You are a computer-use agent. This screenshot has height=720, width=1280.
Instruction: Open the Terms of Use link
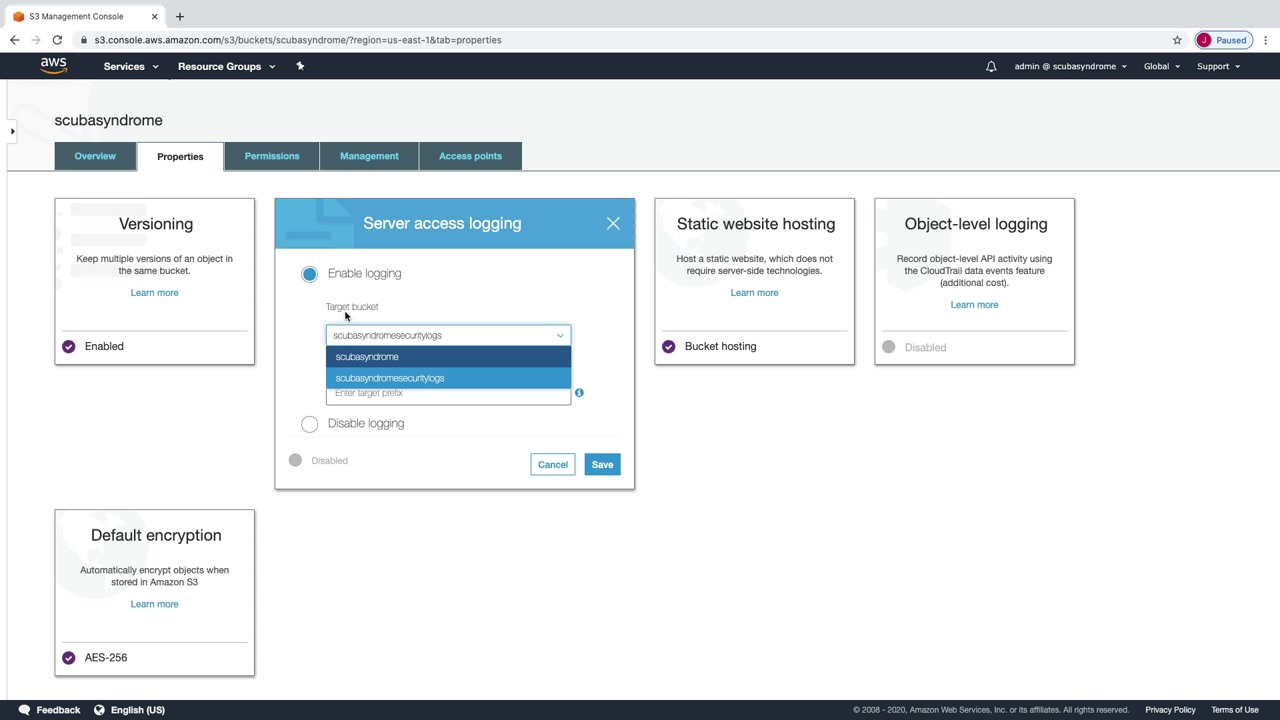(1235, 710)
